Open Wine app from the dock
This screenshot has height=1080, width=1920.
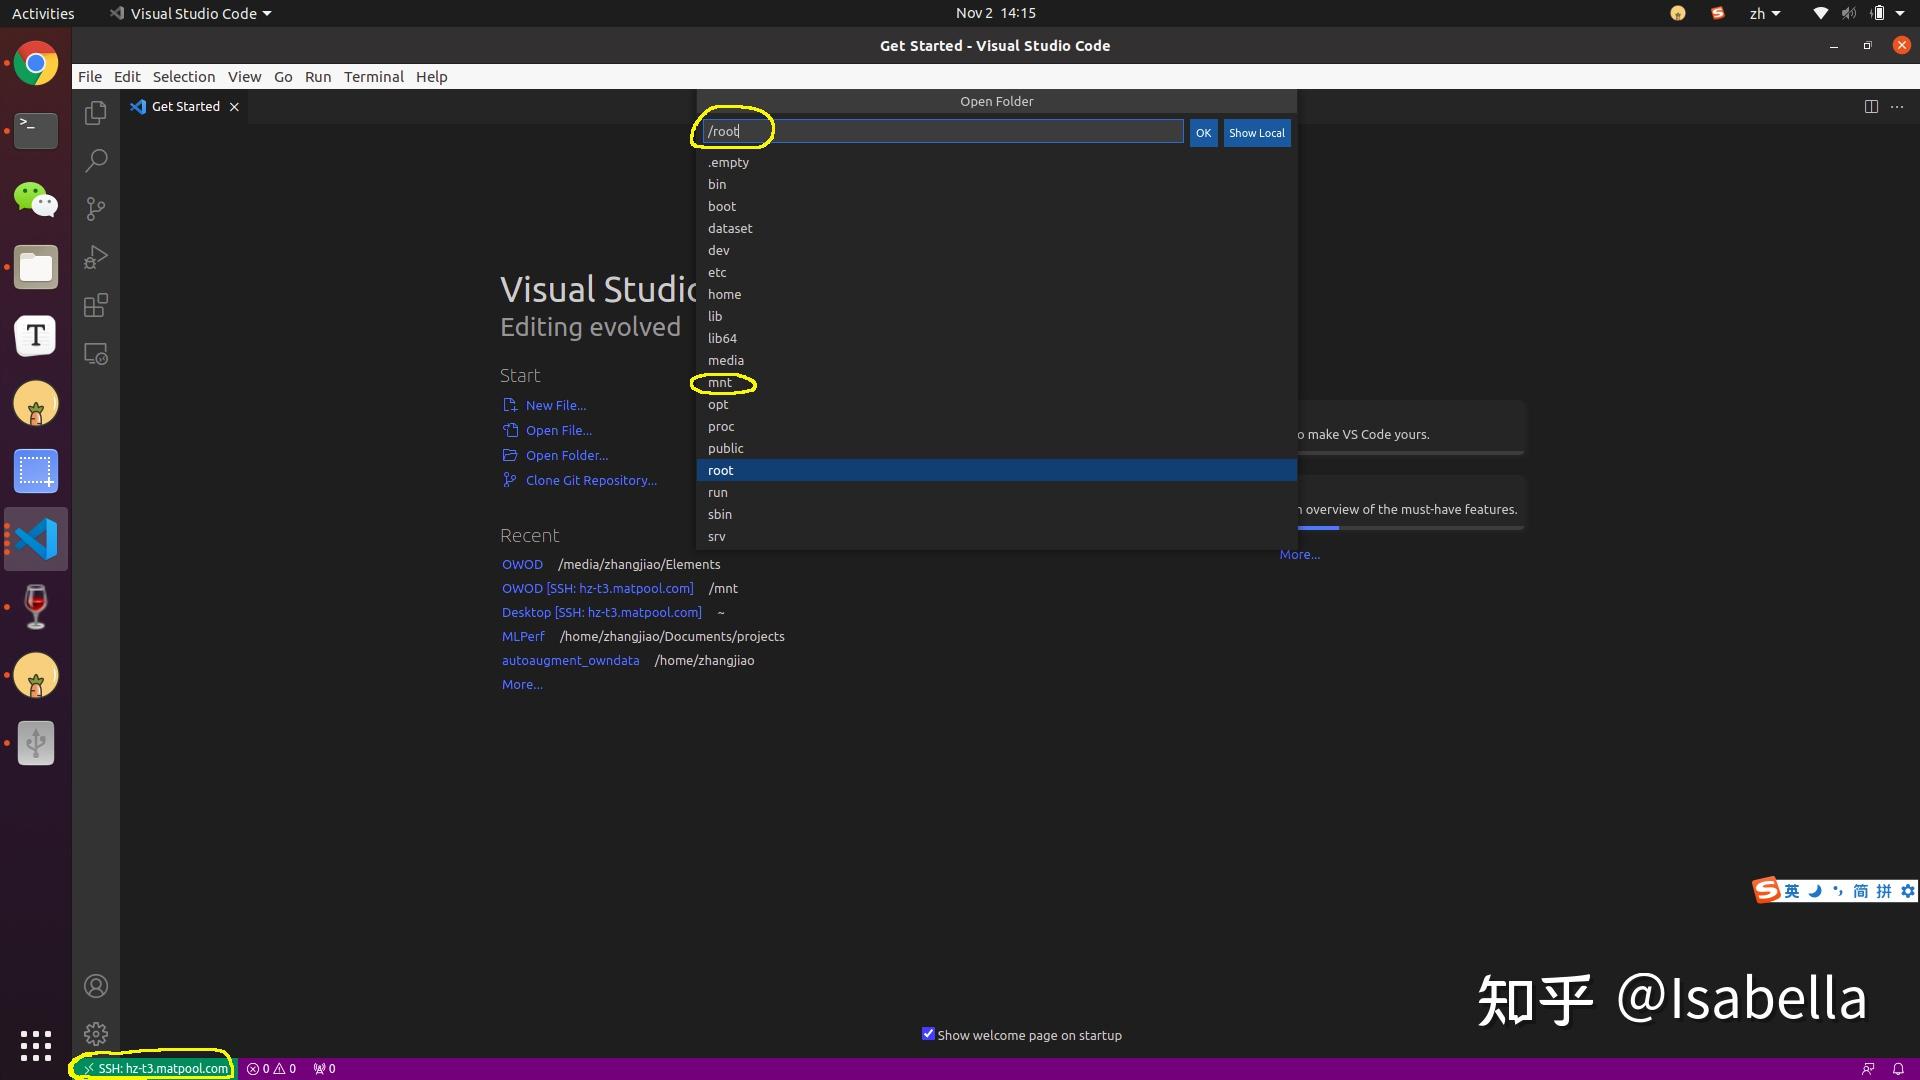36,607
